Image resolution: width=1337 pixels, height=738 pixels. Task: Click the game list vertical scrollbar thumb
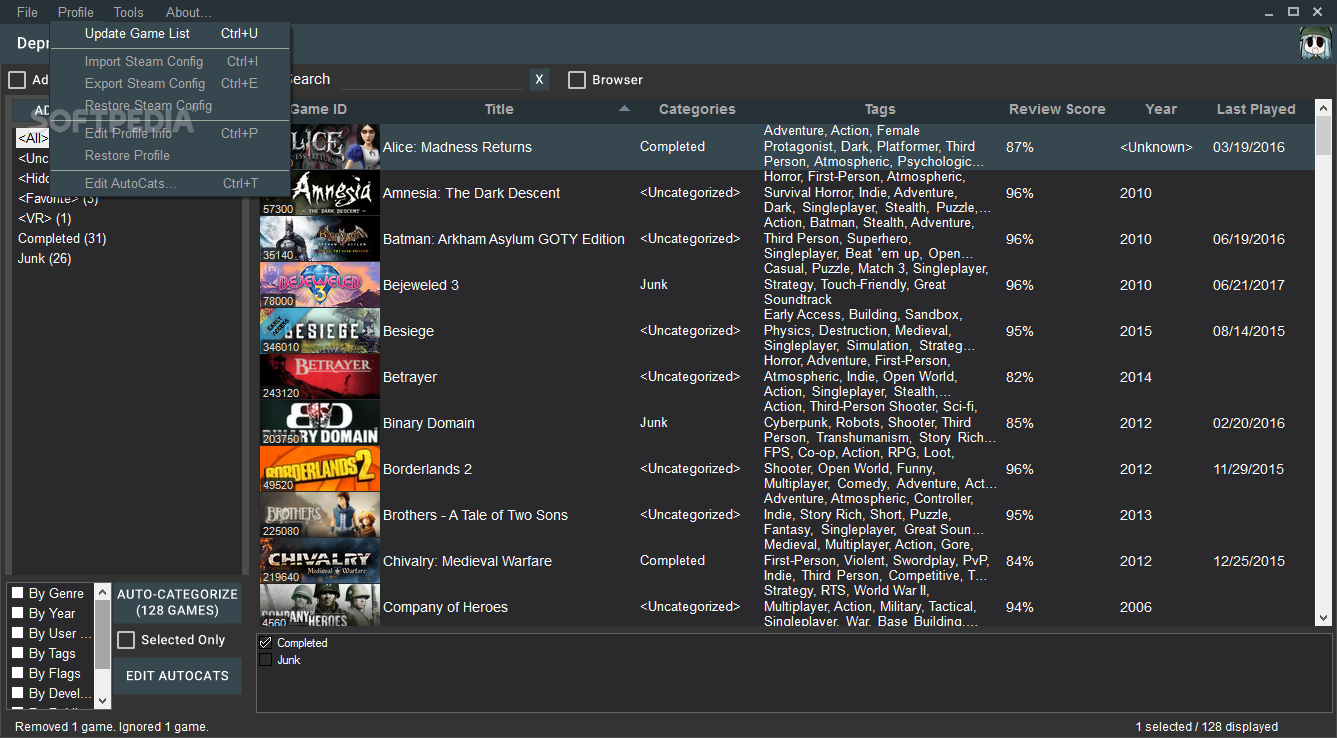pyautogui.click(x=1324, y=136)
